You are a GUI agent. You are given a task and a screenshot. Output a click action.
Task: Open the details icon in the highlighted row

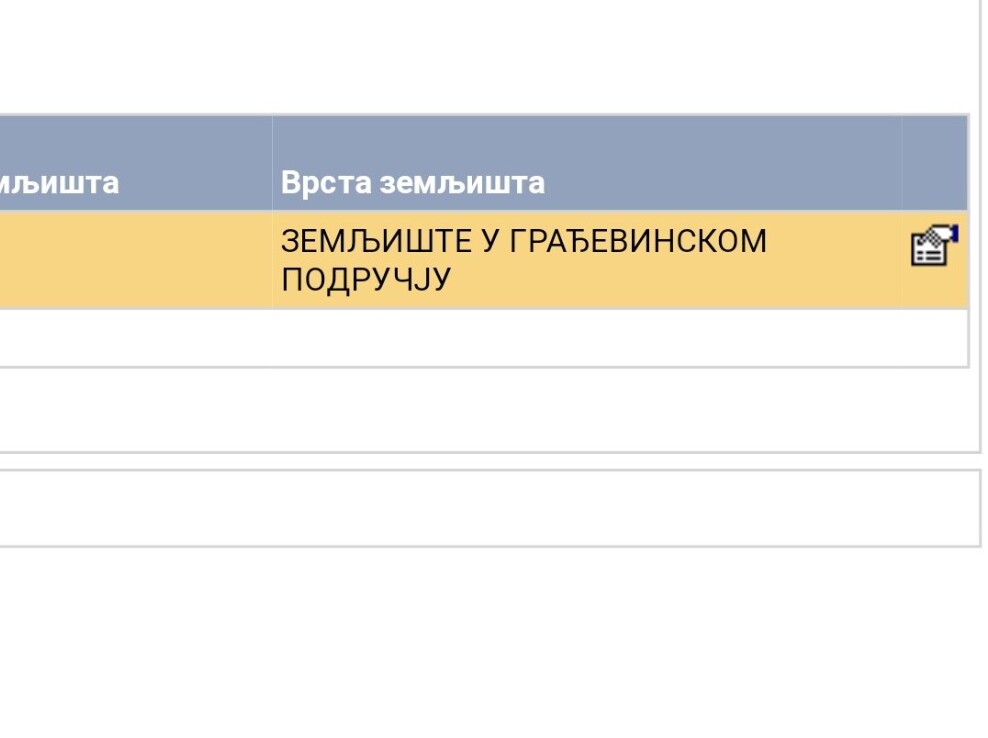pos(934,246)
